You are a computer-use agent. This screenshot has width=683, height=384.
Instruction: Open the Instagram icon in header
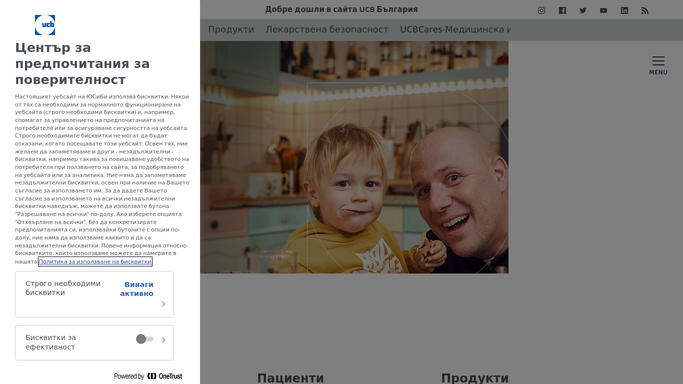click(541, 10)
